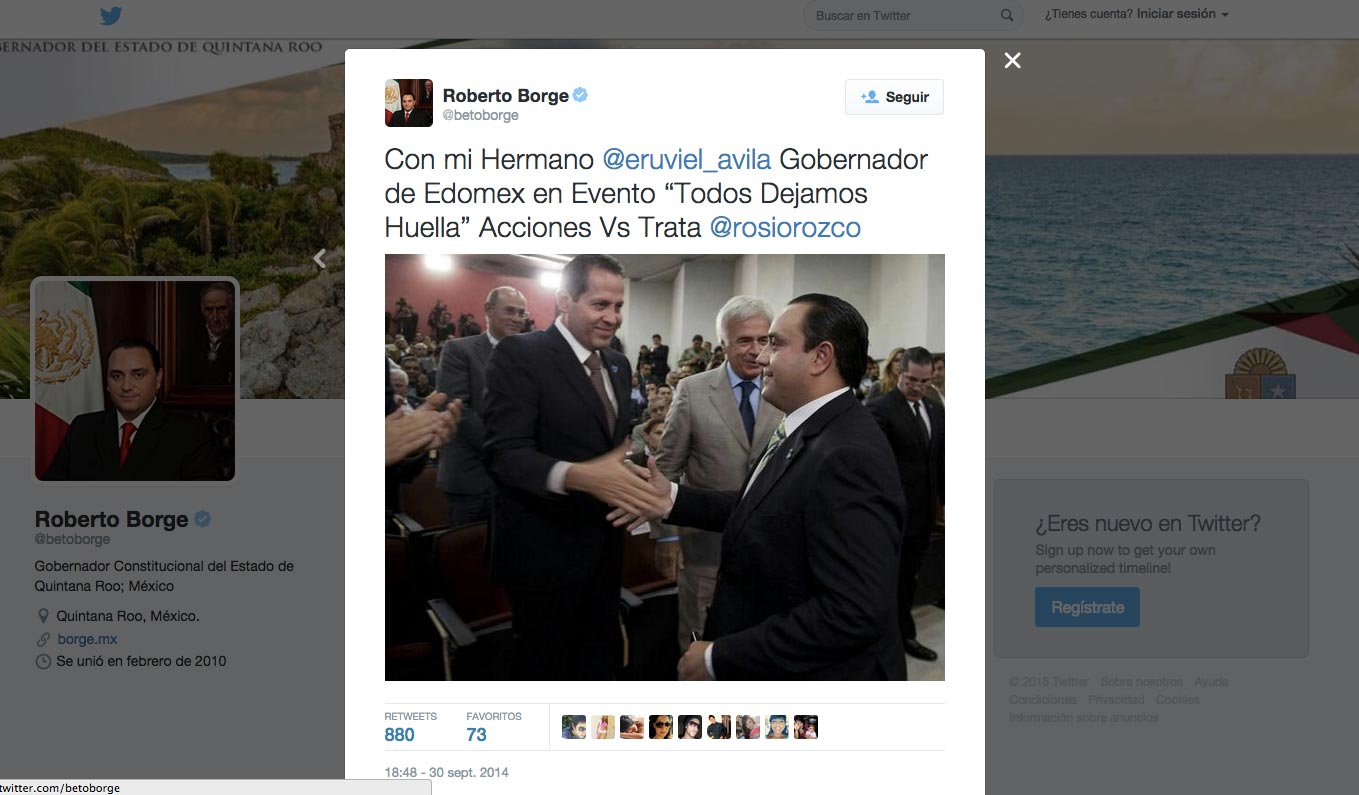
Task: Open tweet author's avatar thumbnail
Action: pyautogui.click(x=409, y=103)
